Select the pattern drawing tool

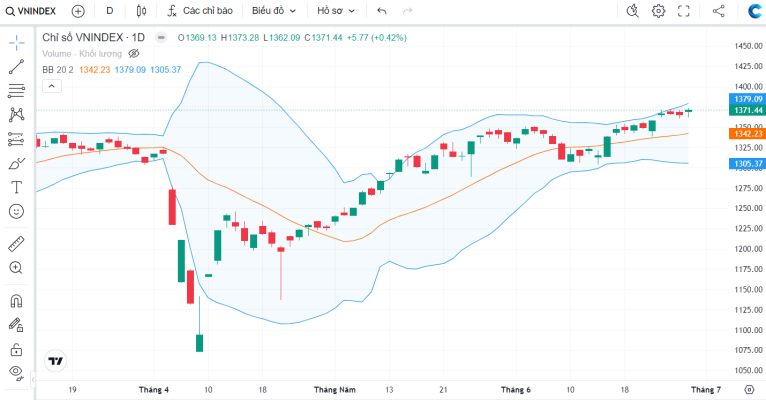(x=16, y=115)
